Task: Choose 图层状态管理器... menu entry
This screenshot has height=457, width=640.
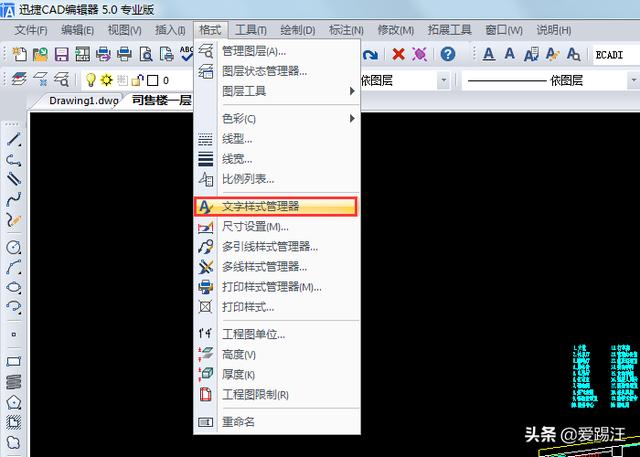Action: (277, 71)
